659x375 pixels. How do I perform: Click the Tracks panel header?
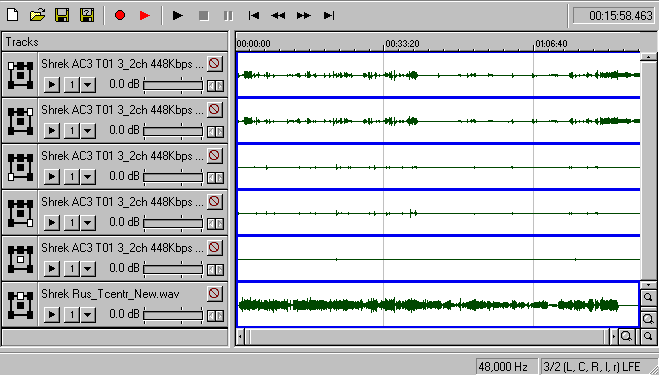(x=115, y=42)
